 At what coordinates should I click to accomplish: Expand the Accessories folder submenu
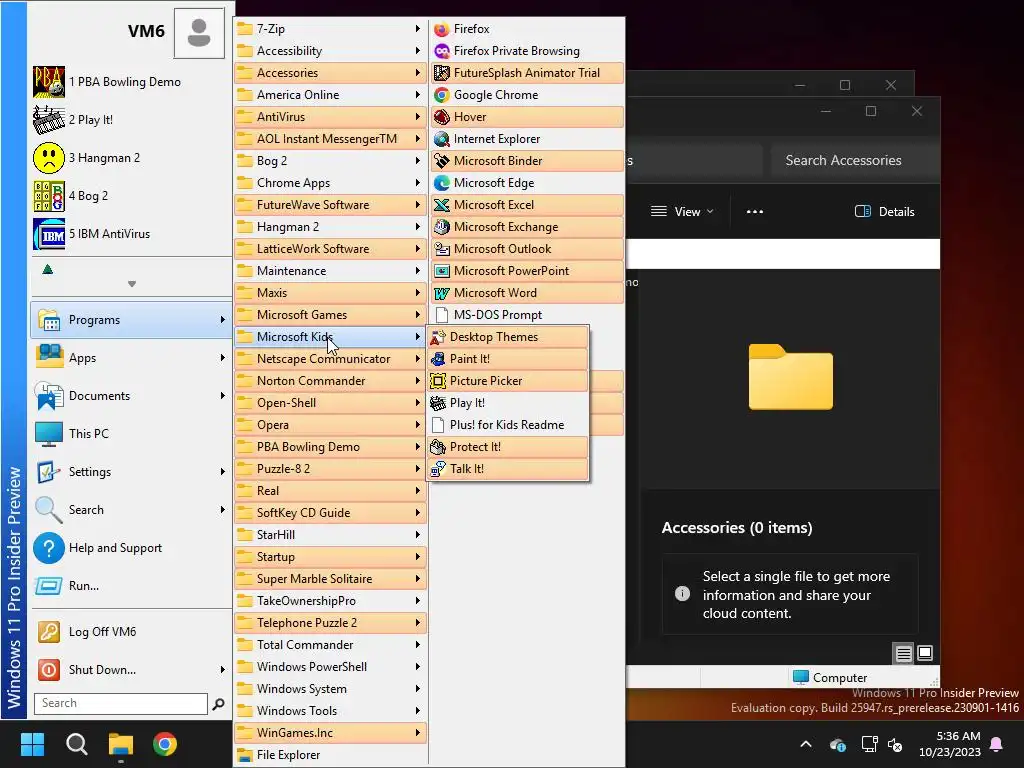[x=330, y=72]
